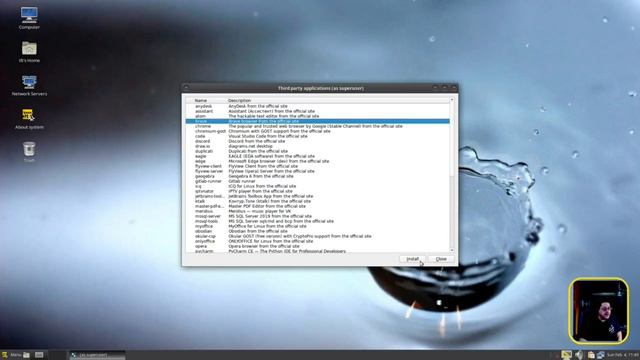
Task: Select the code (Visual Studio Code) row
Action: 318,136
